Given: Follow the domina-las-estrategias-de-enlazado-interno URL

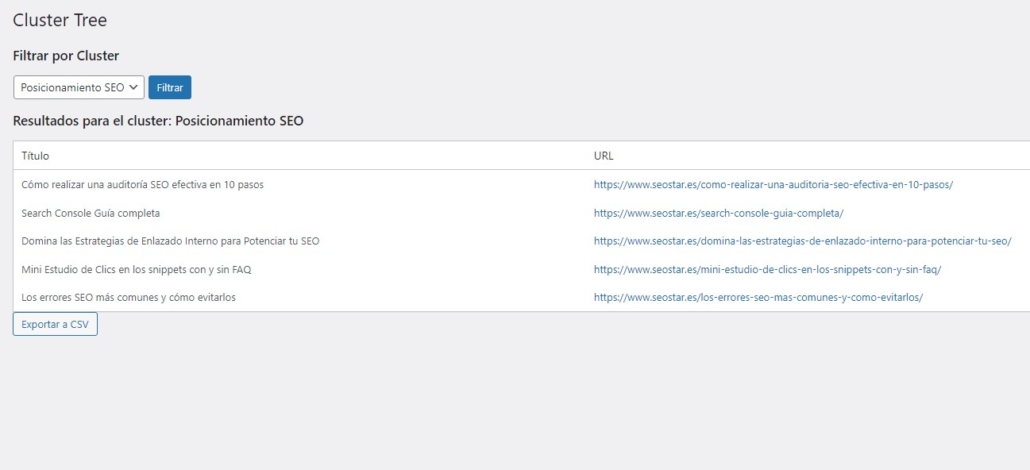Looking at the screenshot, I should pos(802,241).
